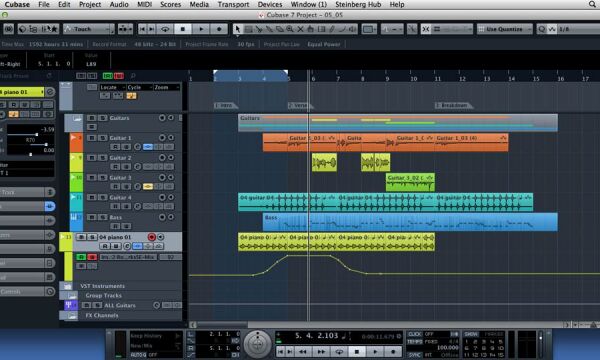This screenshot has width=600, height=360.
Task: Expand the VST Instruments folder
Action: [68, 286]
